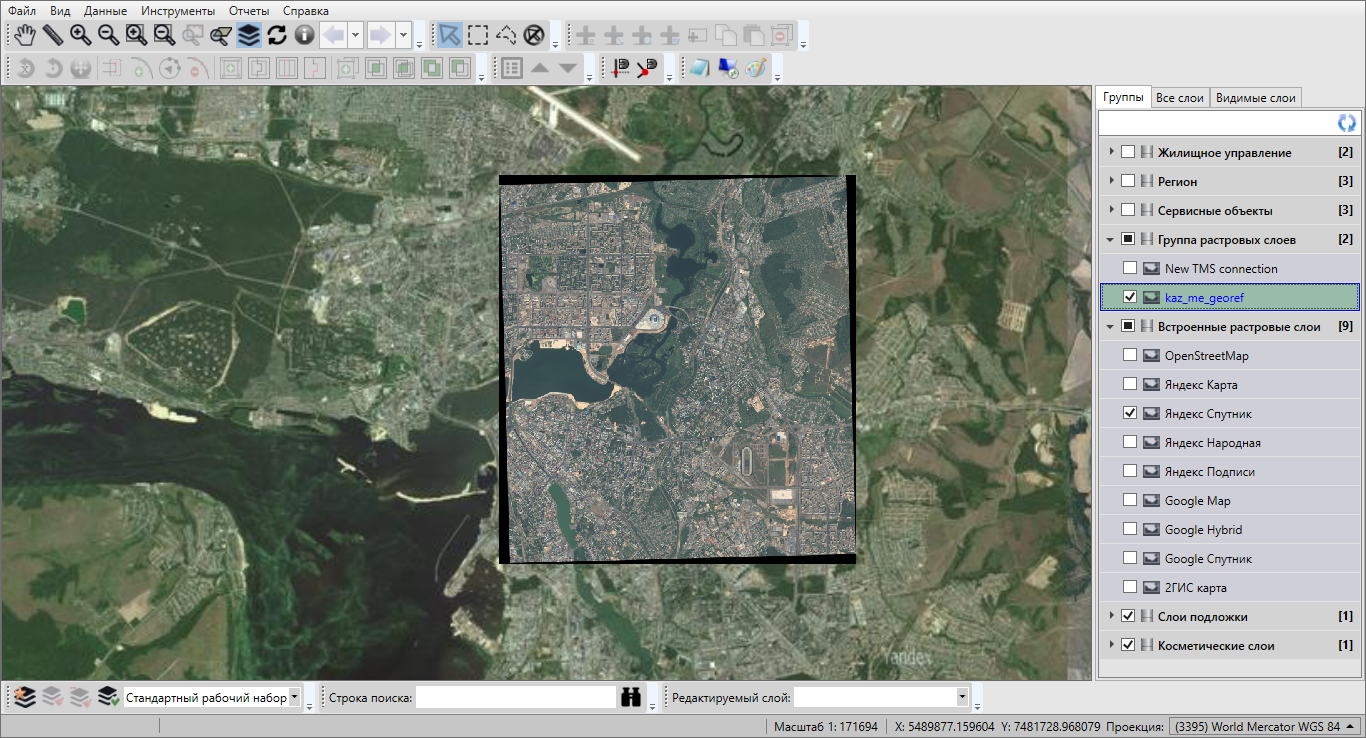The width and height of the screenshot is (1366, 738).
Task: Activate the ruler measurement tool
Action: pos(52,36)
